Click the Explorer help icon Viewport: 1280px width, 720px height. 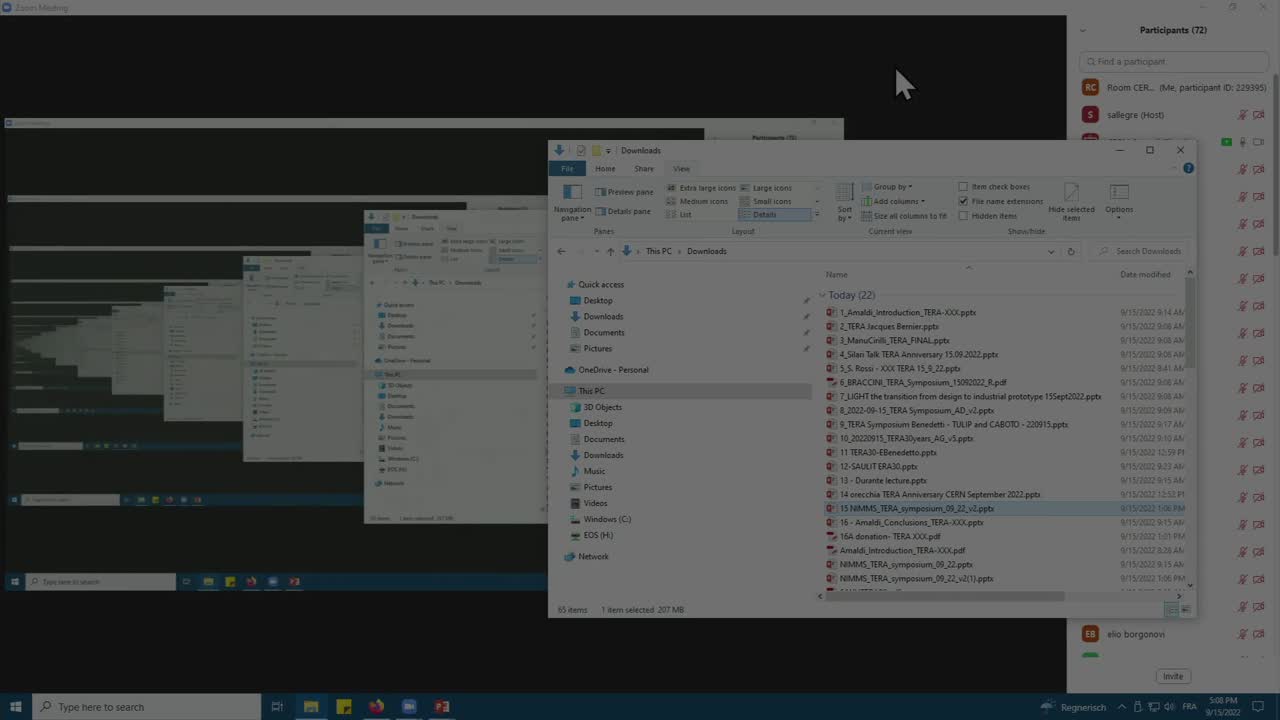pyautogui.click(x=1188, y=168)
